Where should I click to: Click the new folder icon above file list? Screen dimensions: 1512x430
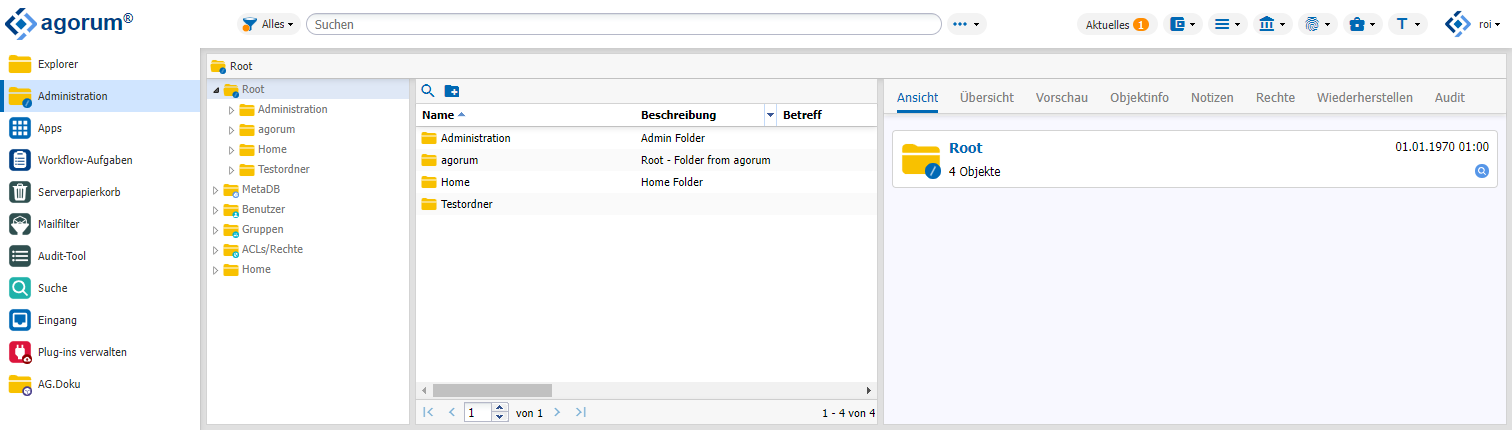click(452, 91)
